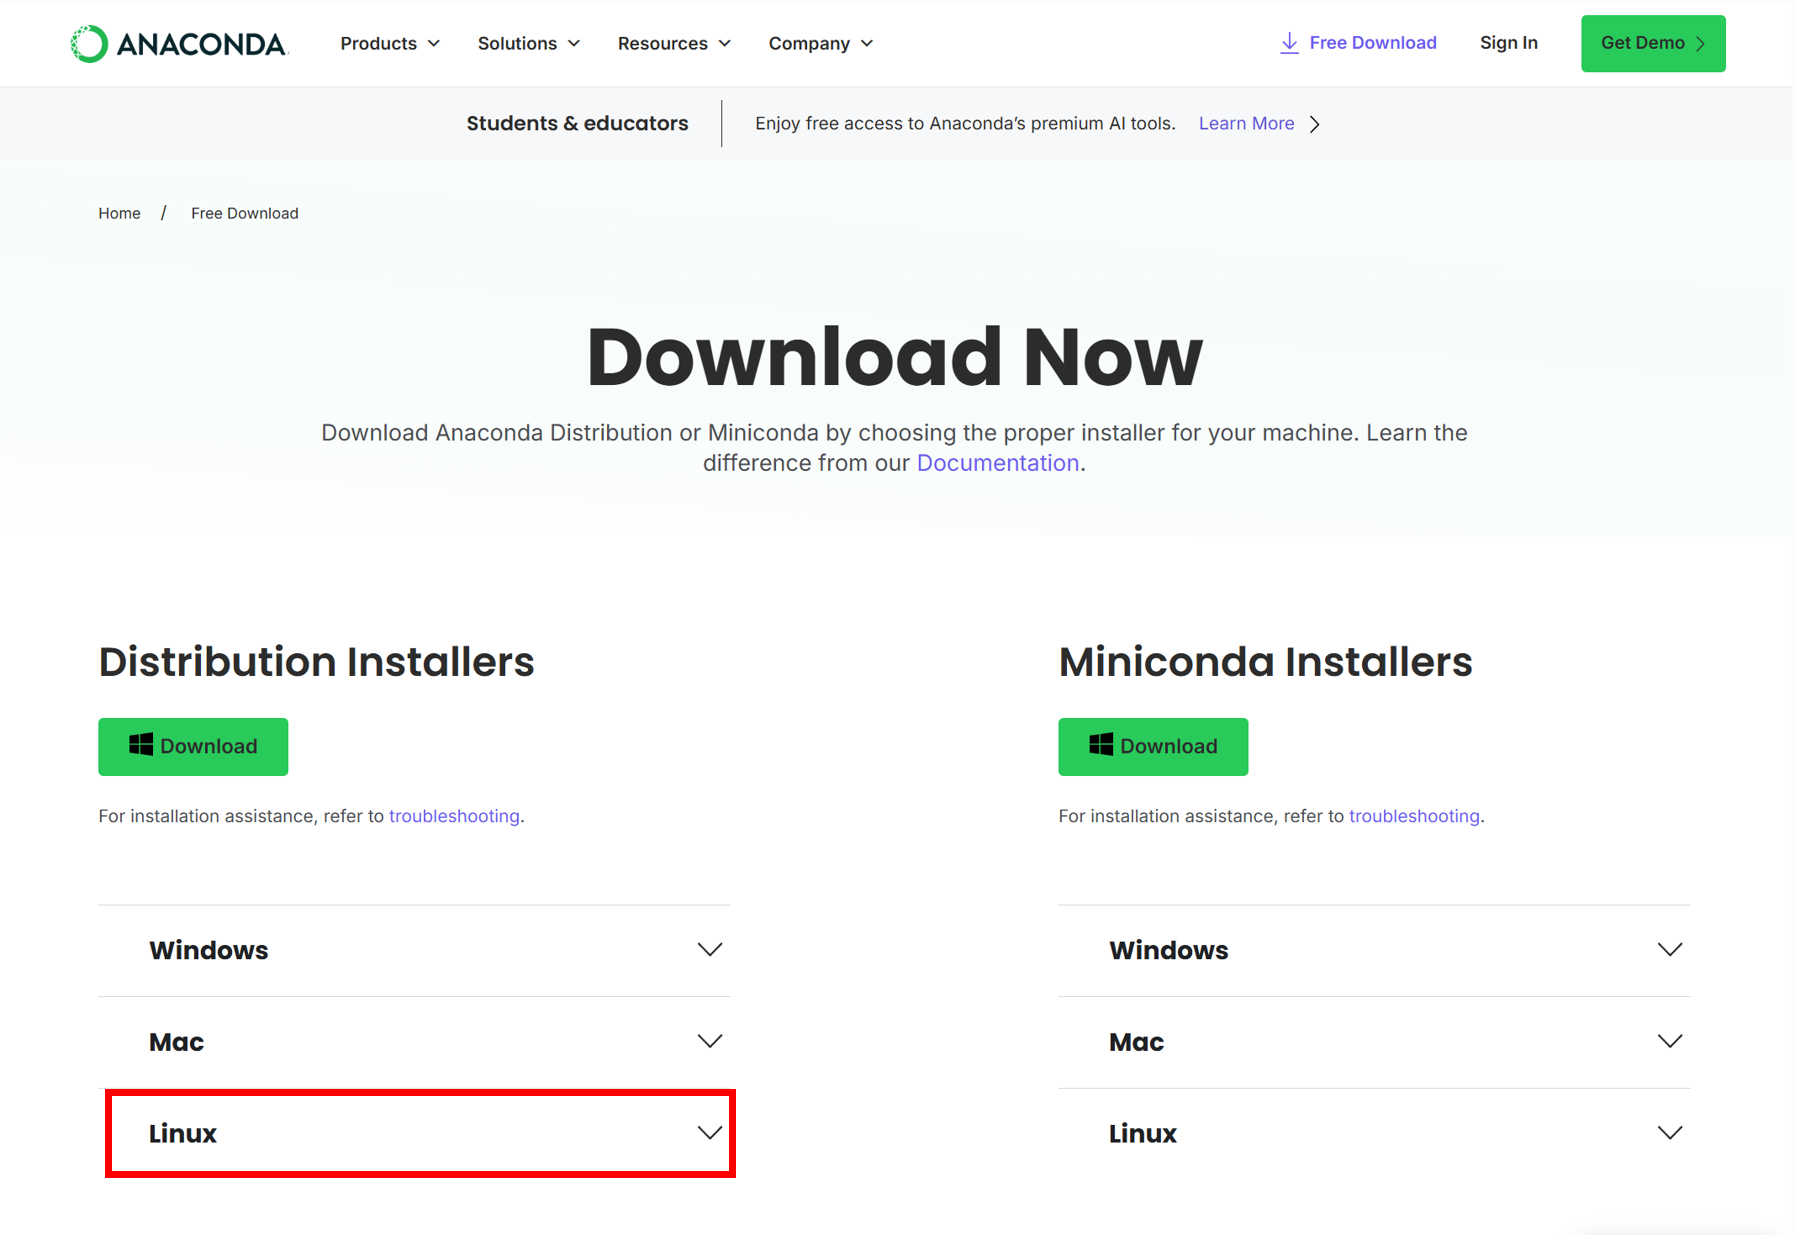Click the Anaconda logo in header
The image size is (1795, 1235).
pyautogui.click(x=179, y=44)
